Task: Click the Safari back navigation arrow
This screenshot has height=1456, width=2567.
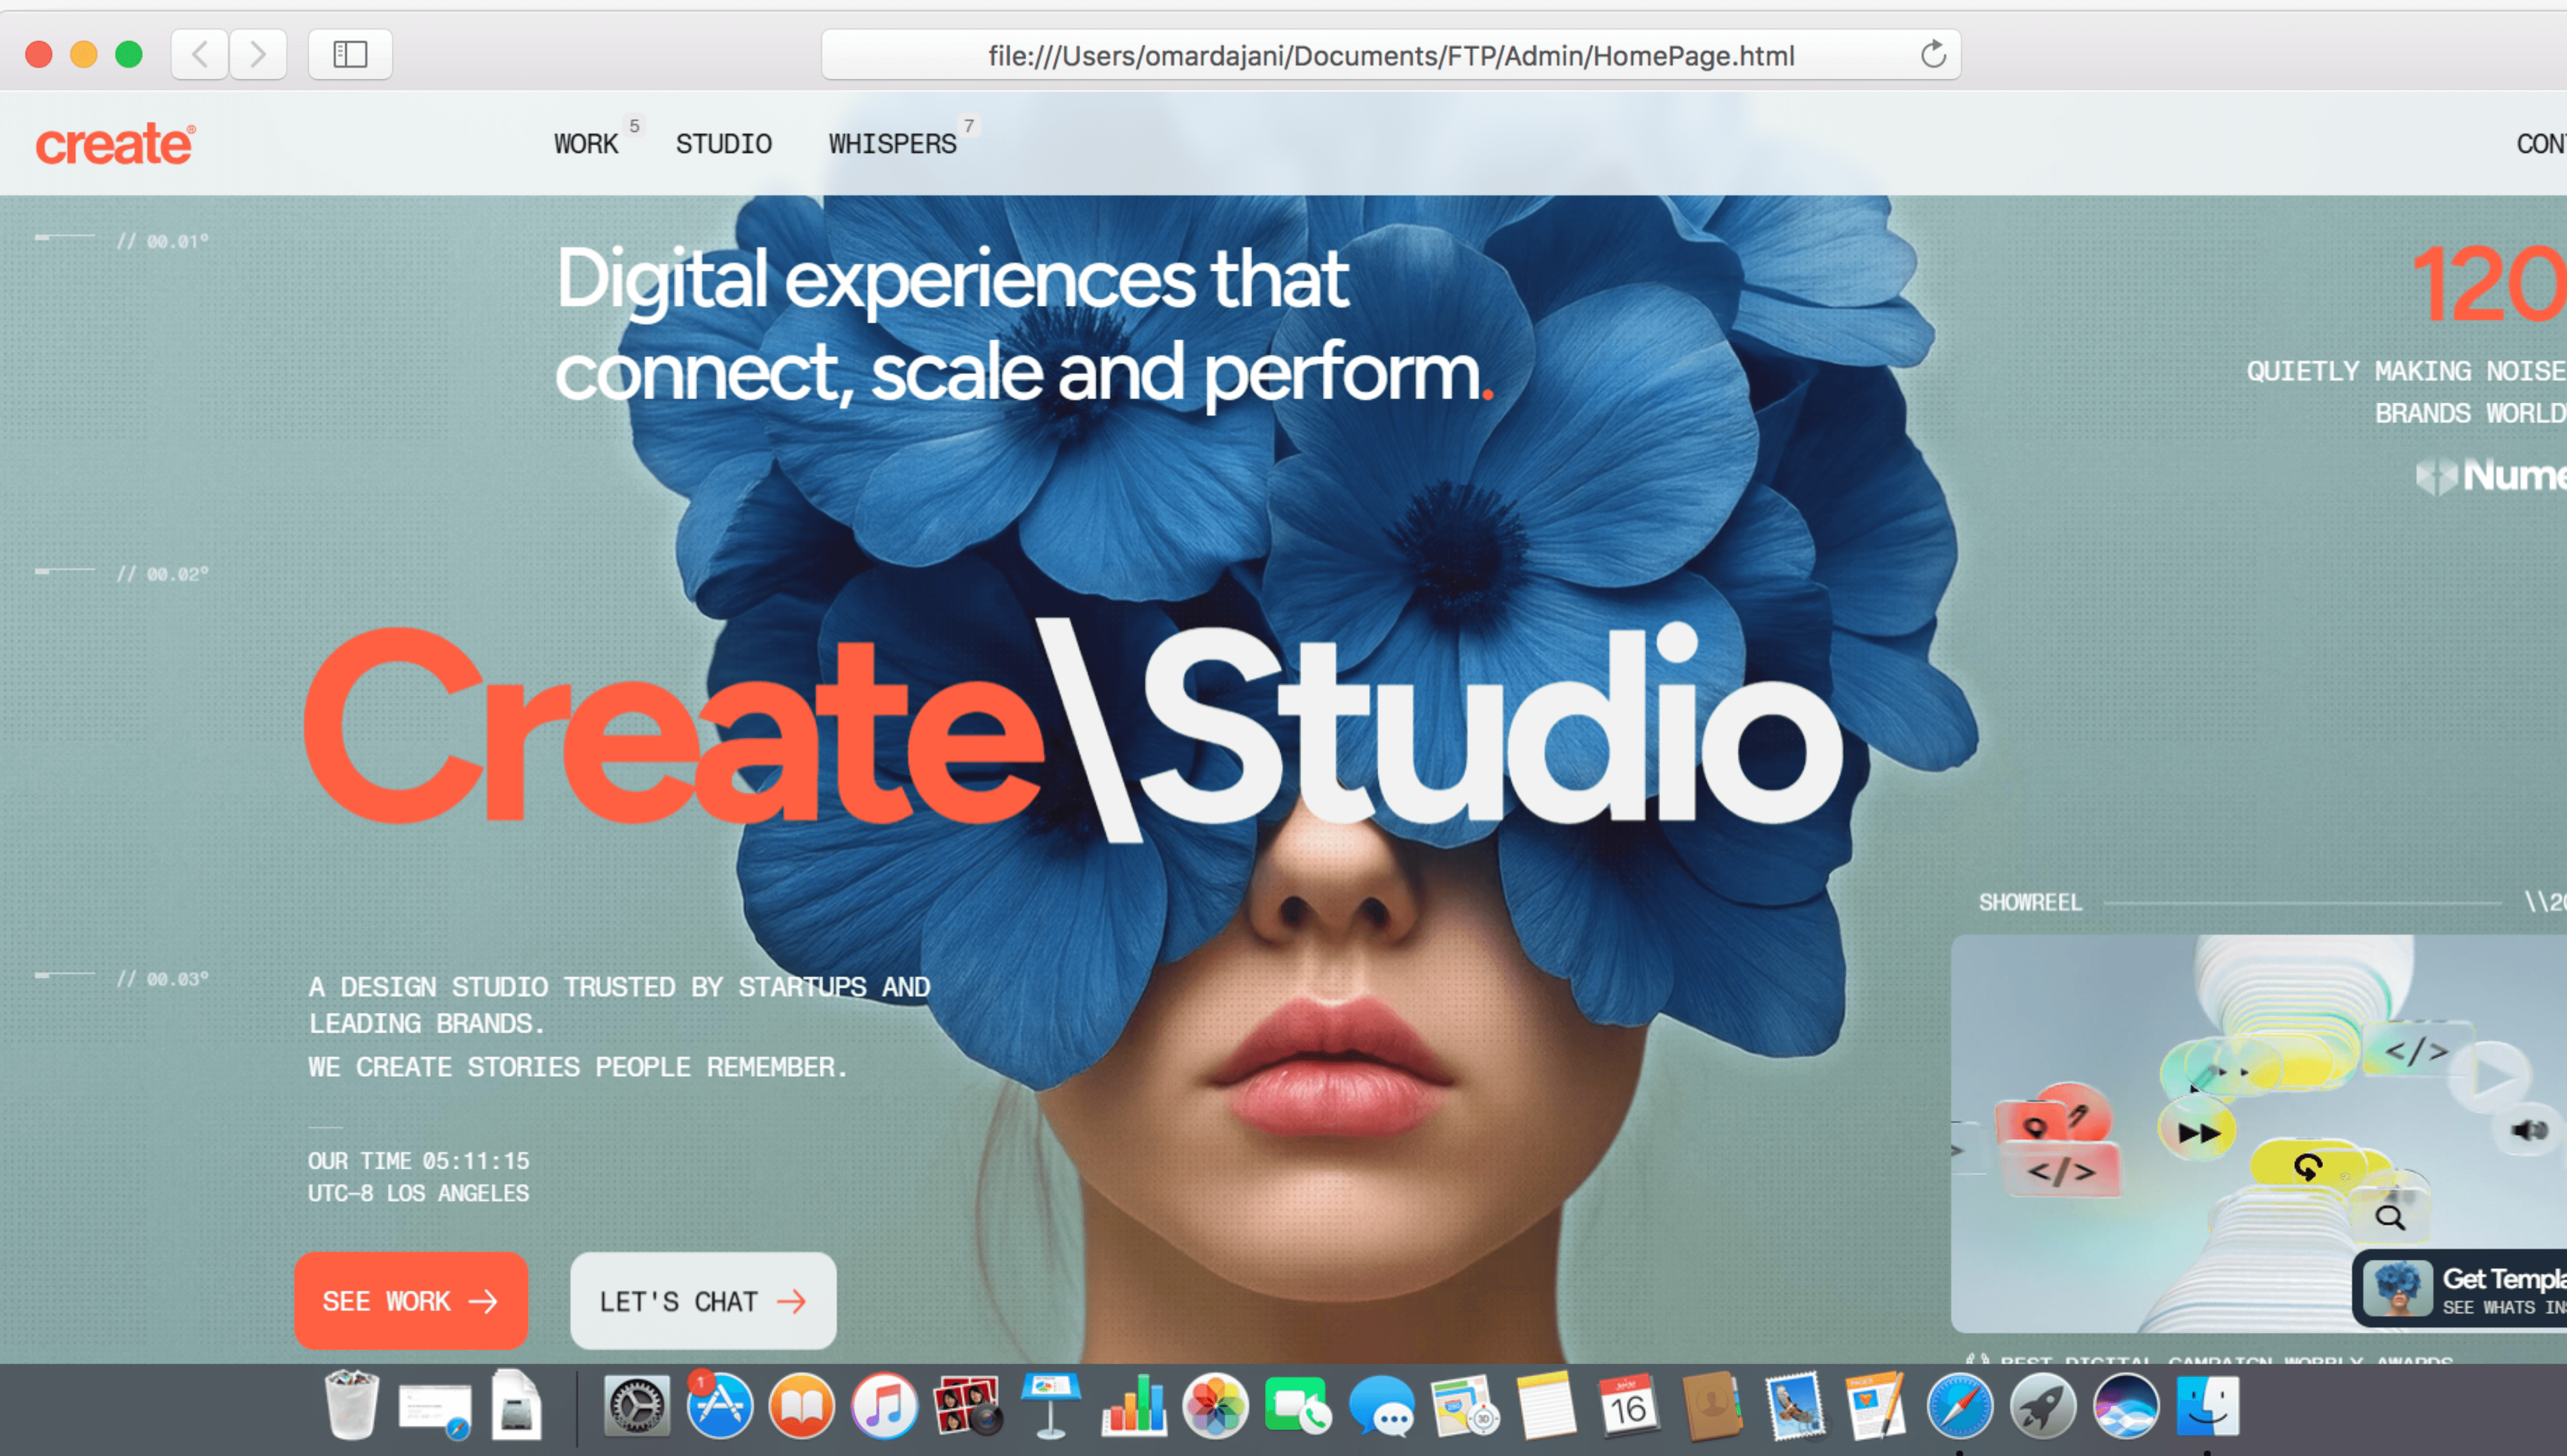Action: [200, 54]
